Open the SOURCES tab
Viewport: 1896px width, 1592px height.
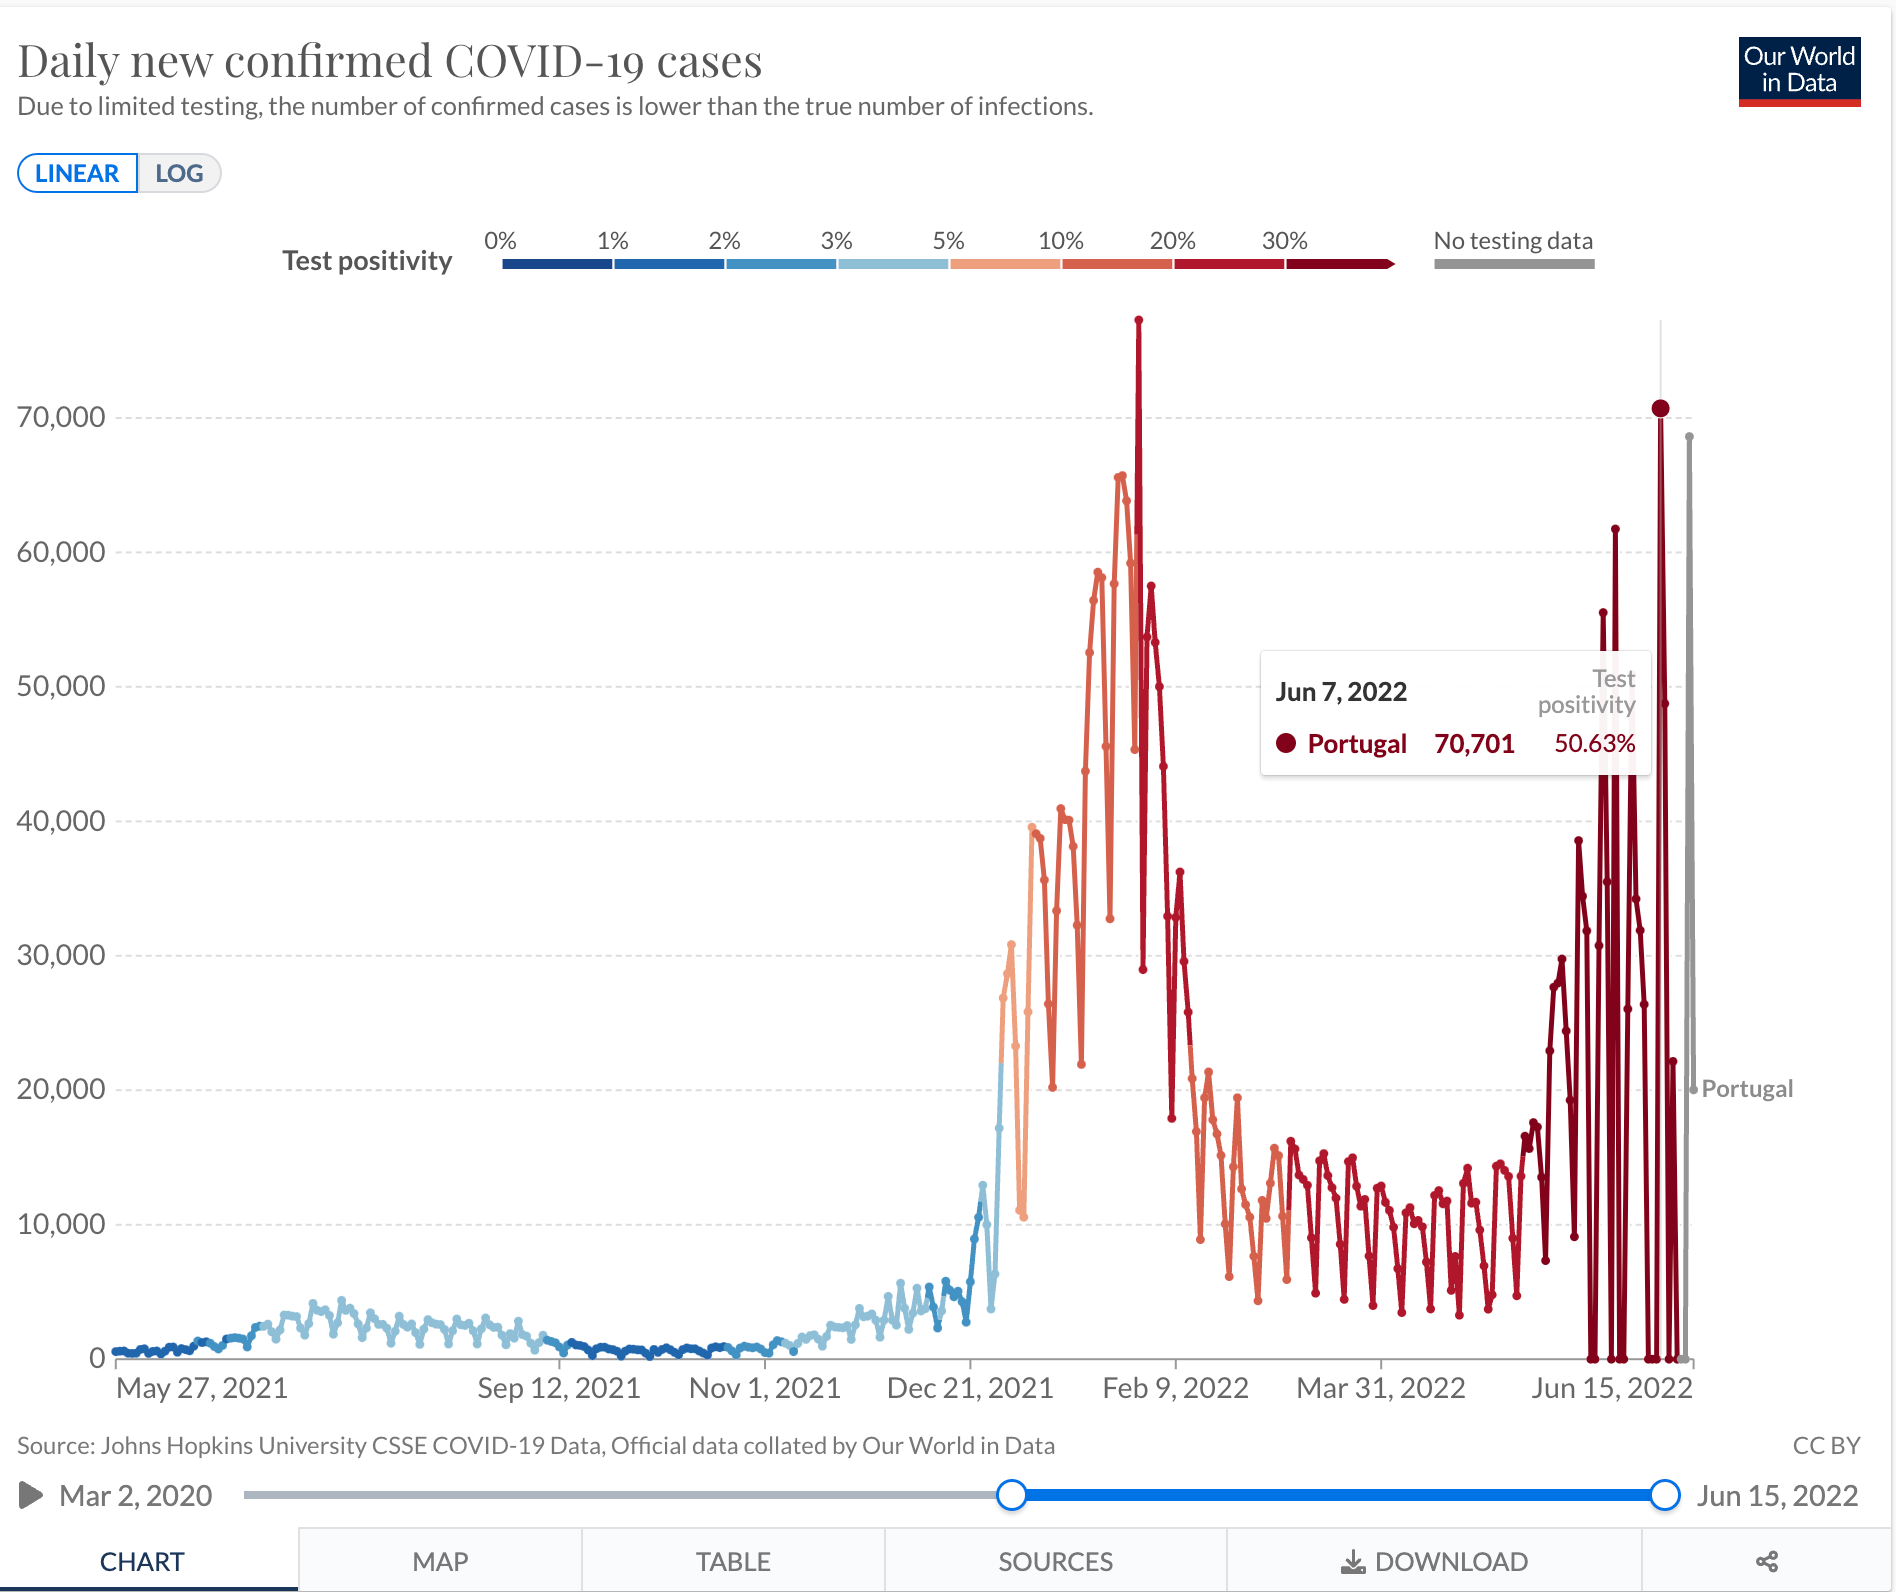1055,1561
